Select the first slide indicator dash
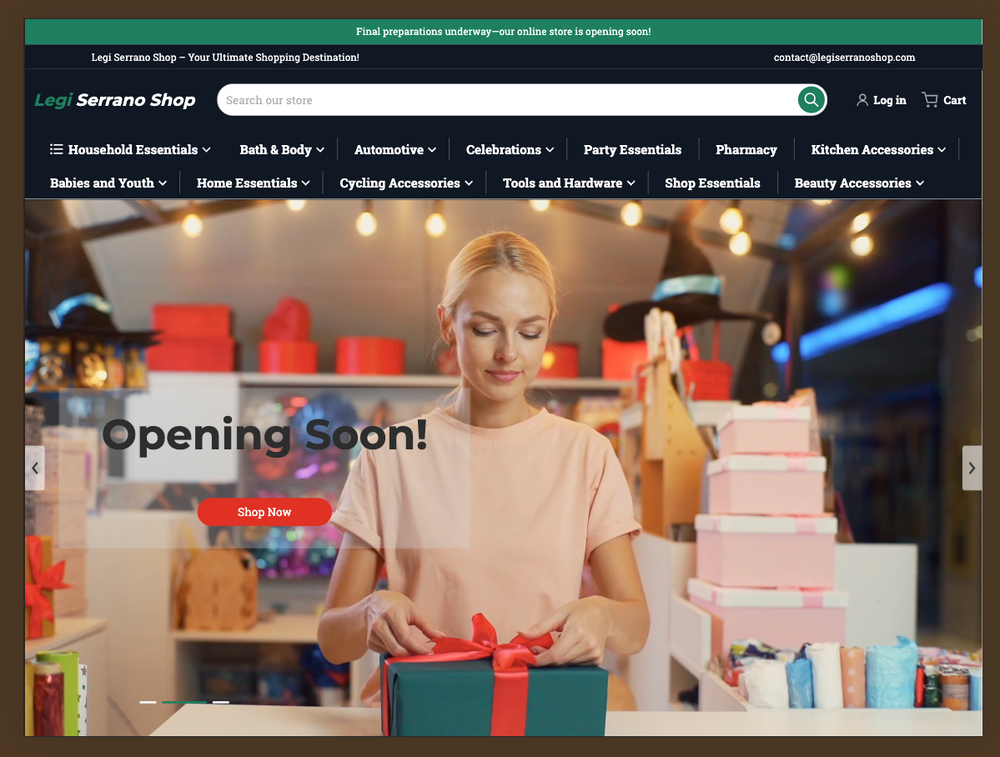1000x757 pixels. click(148, 702)
